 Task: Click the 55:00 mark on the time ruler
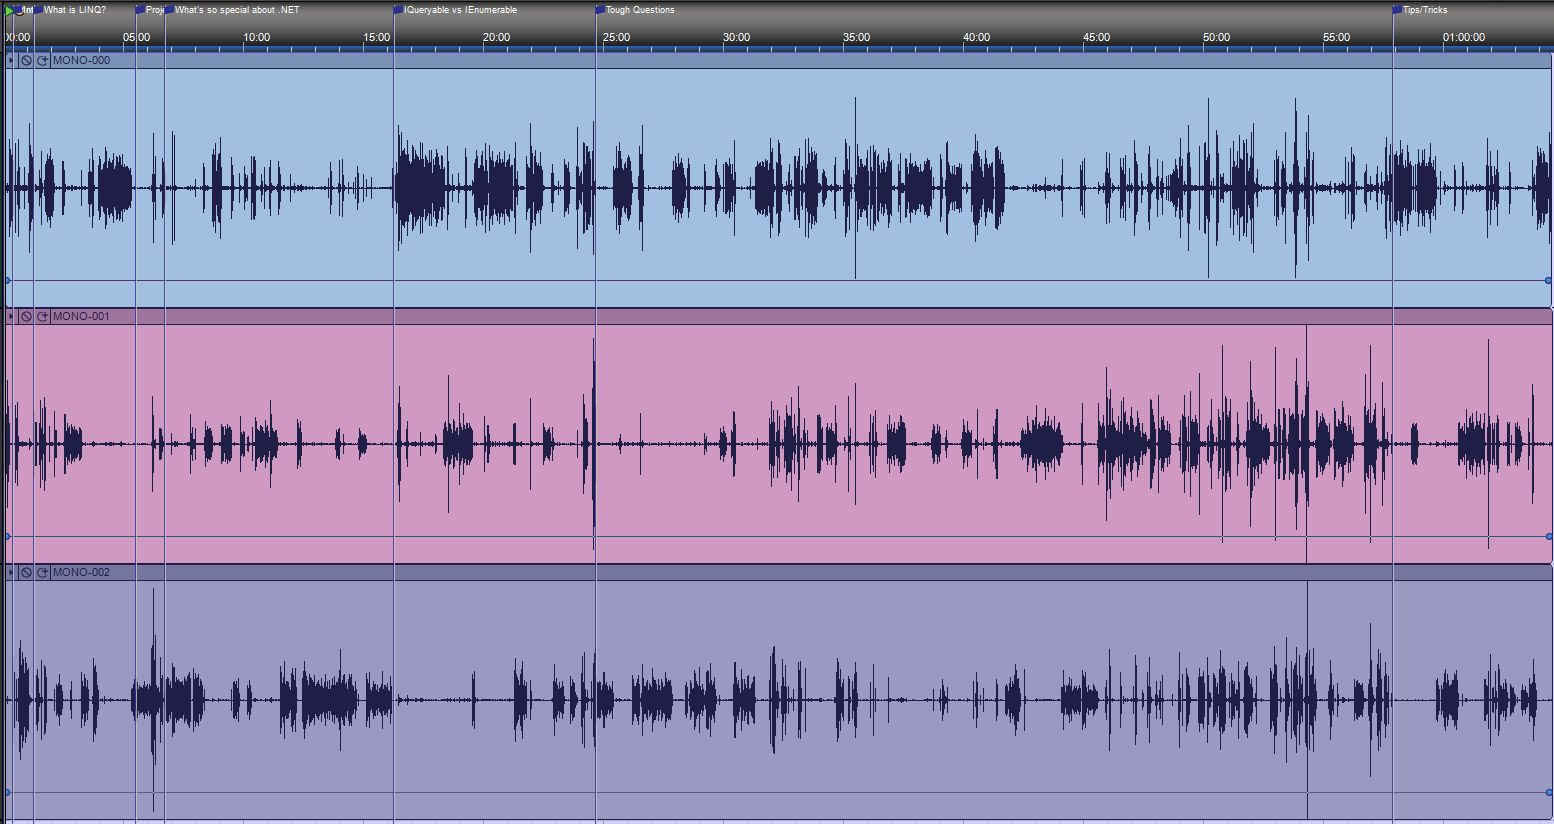pyautogui.click(x=1337, y=37)
